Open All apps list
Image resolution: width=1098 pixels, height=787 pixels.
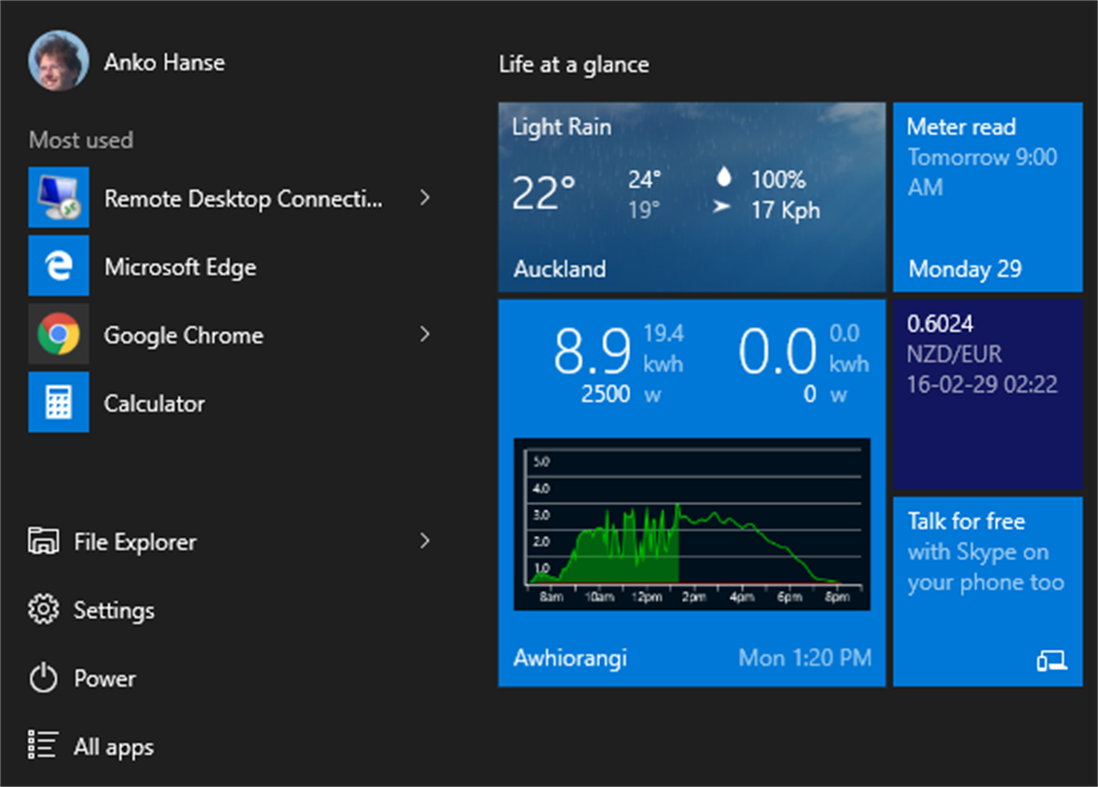[113, 746]
